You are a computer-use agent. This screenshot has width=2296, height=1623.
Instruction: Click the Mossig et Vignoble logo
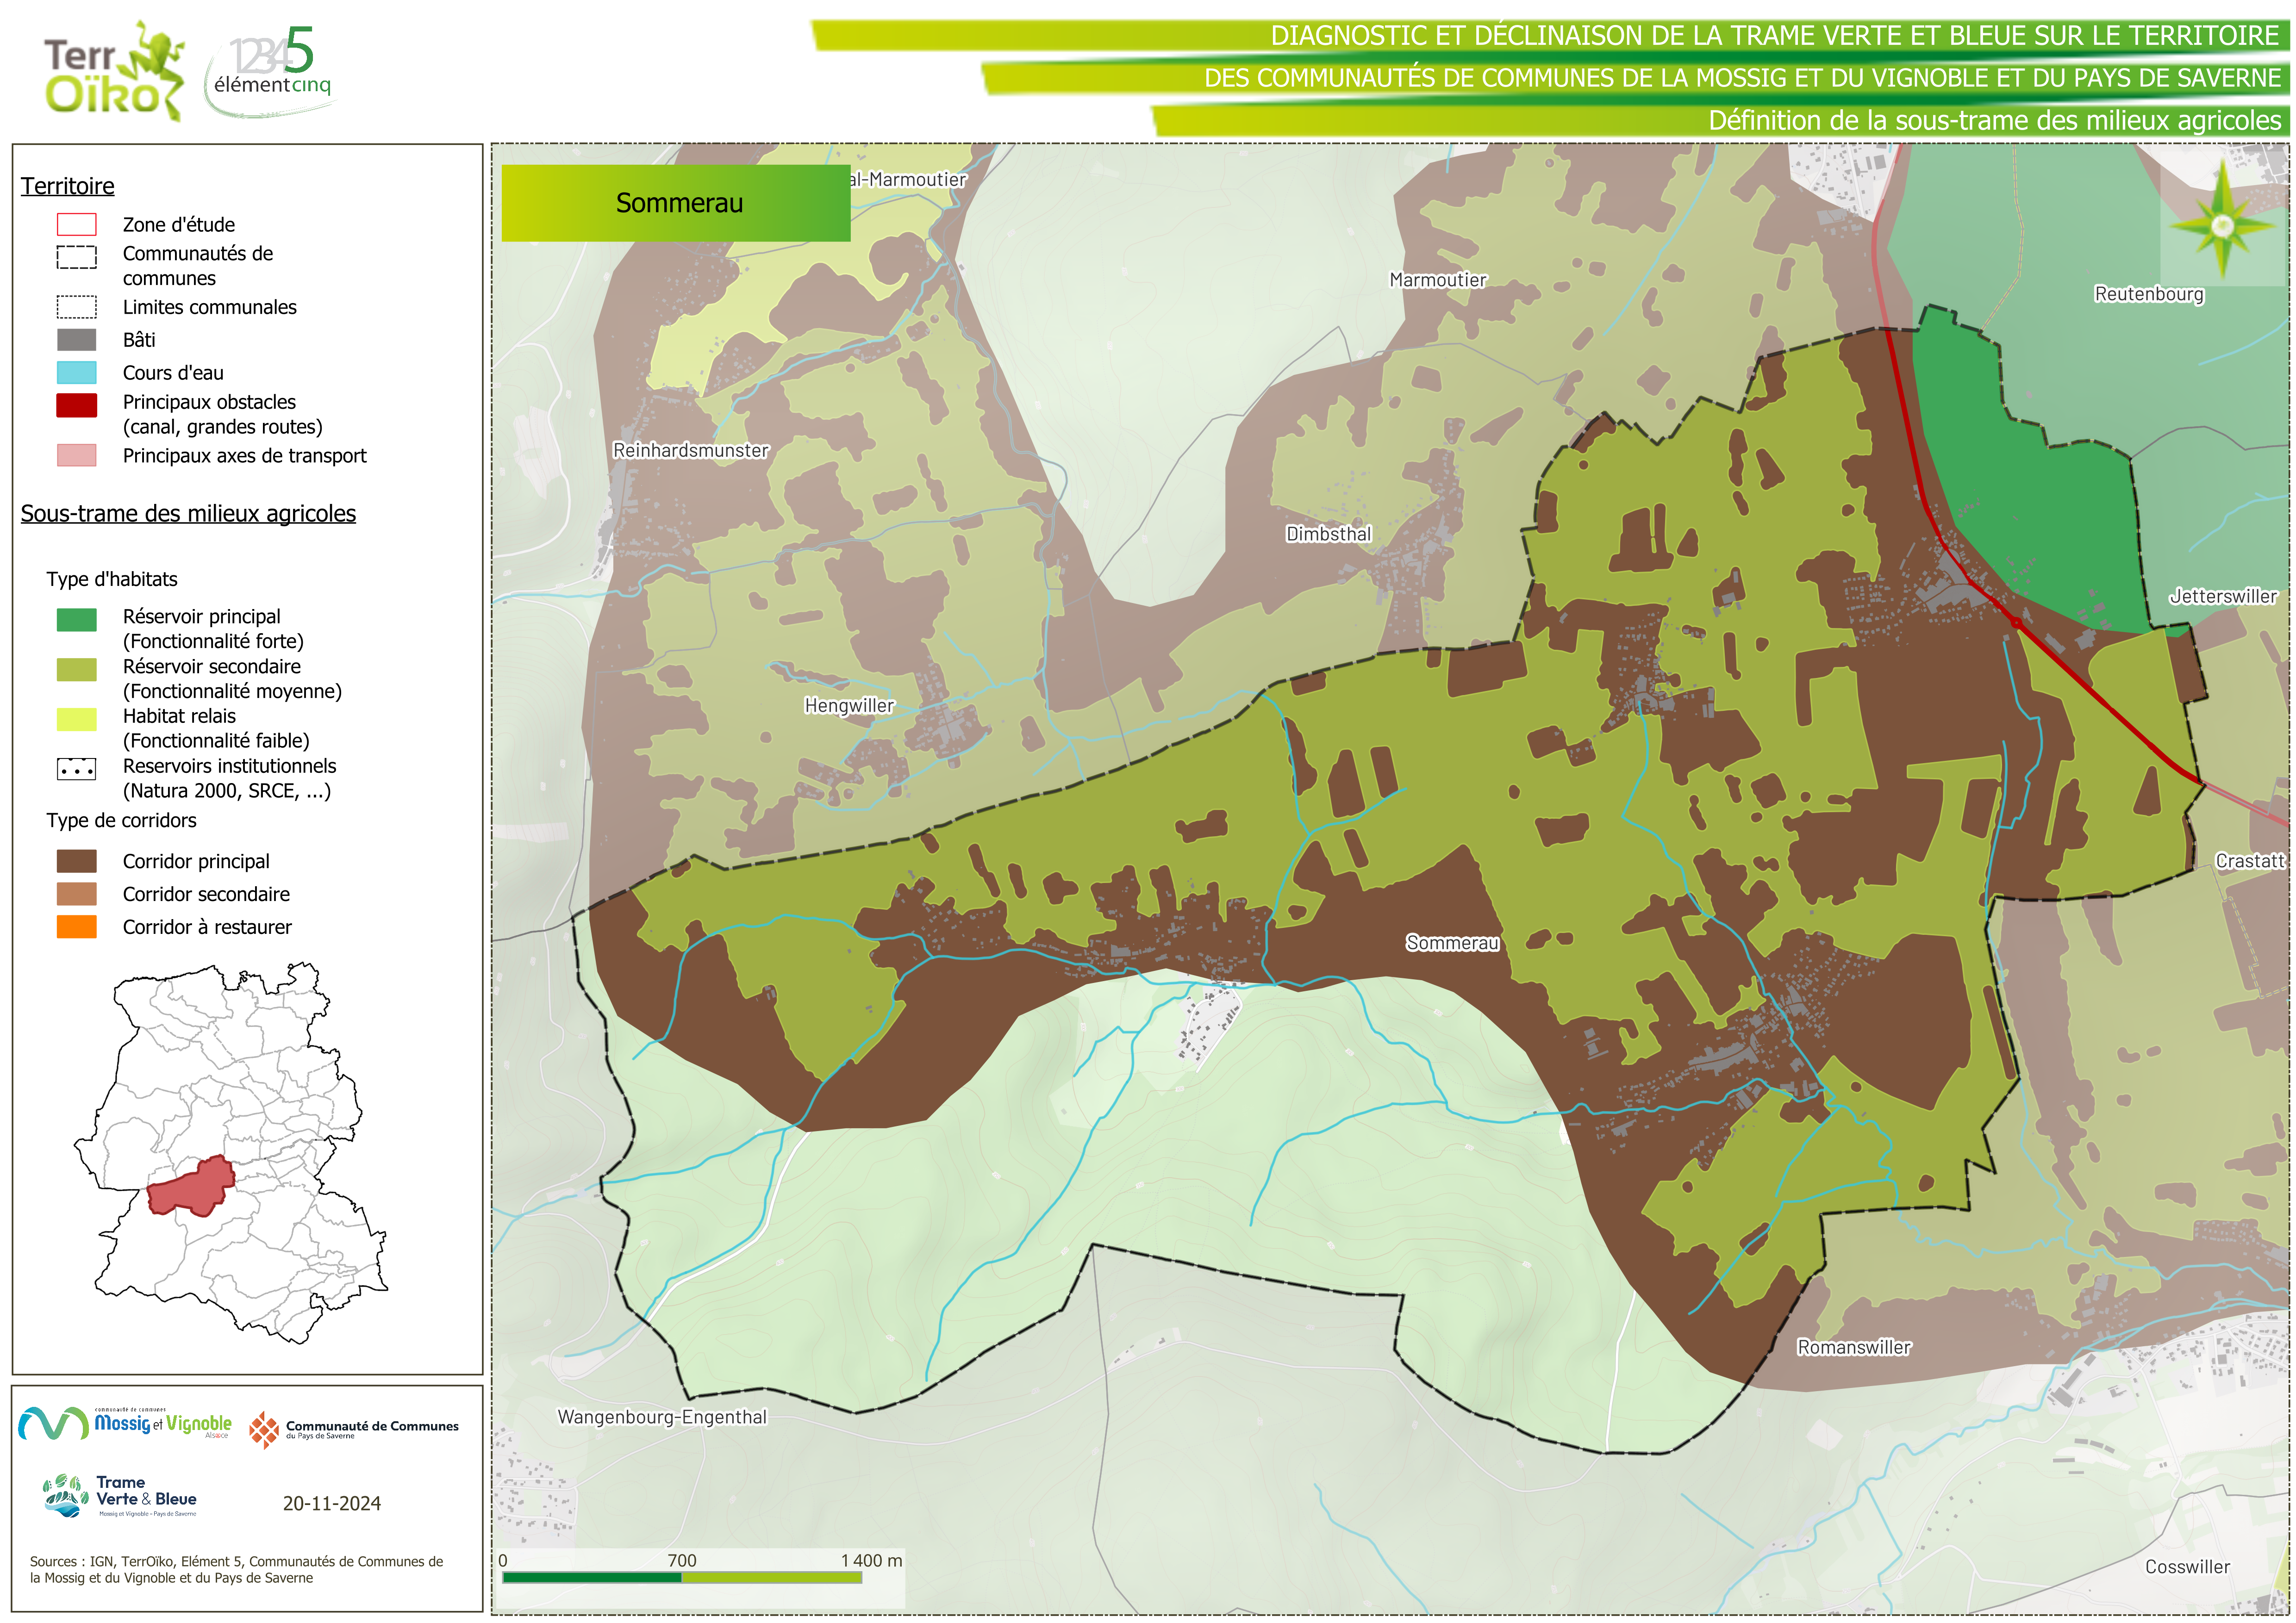pyautogui.click(x=125, y=1423)
